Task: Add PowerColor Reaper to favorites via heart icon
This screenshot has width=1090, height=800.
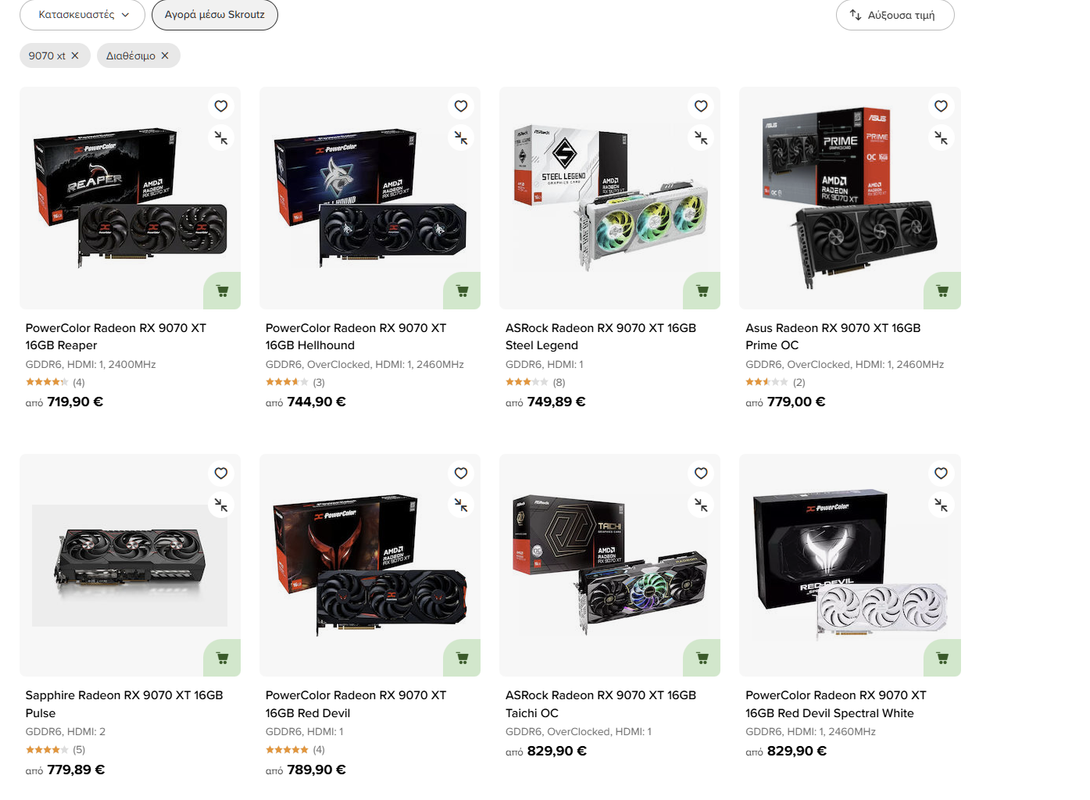Action: pyautogui.click(x=220, y=106)
